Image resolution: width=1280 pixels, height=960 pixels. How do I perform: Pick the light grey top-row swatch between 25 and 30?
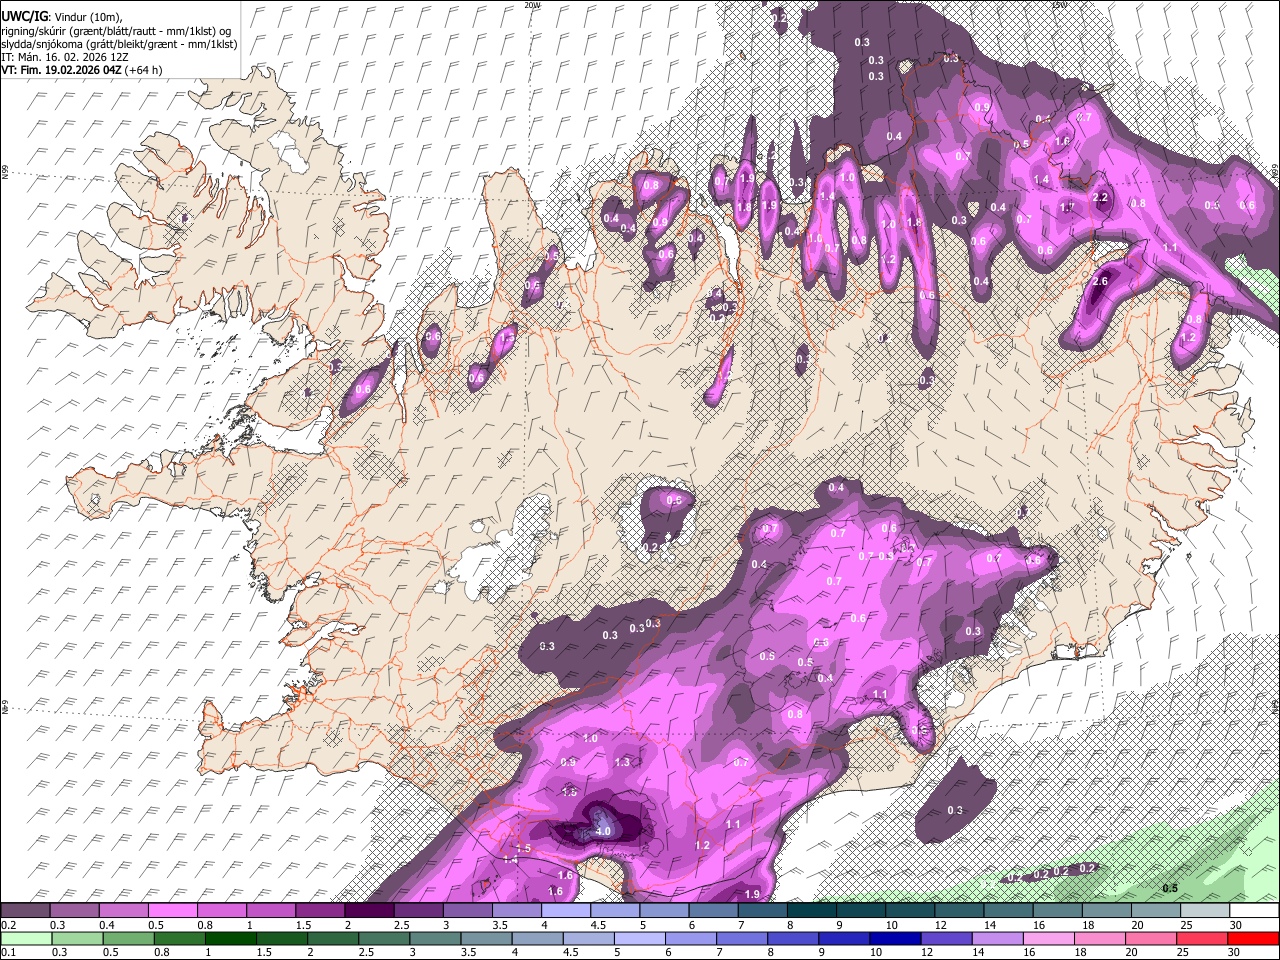(1206, 910)
